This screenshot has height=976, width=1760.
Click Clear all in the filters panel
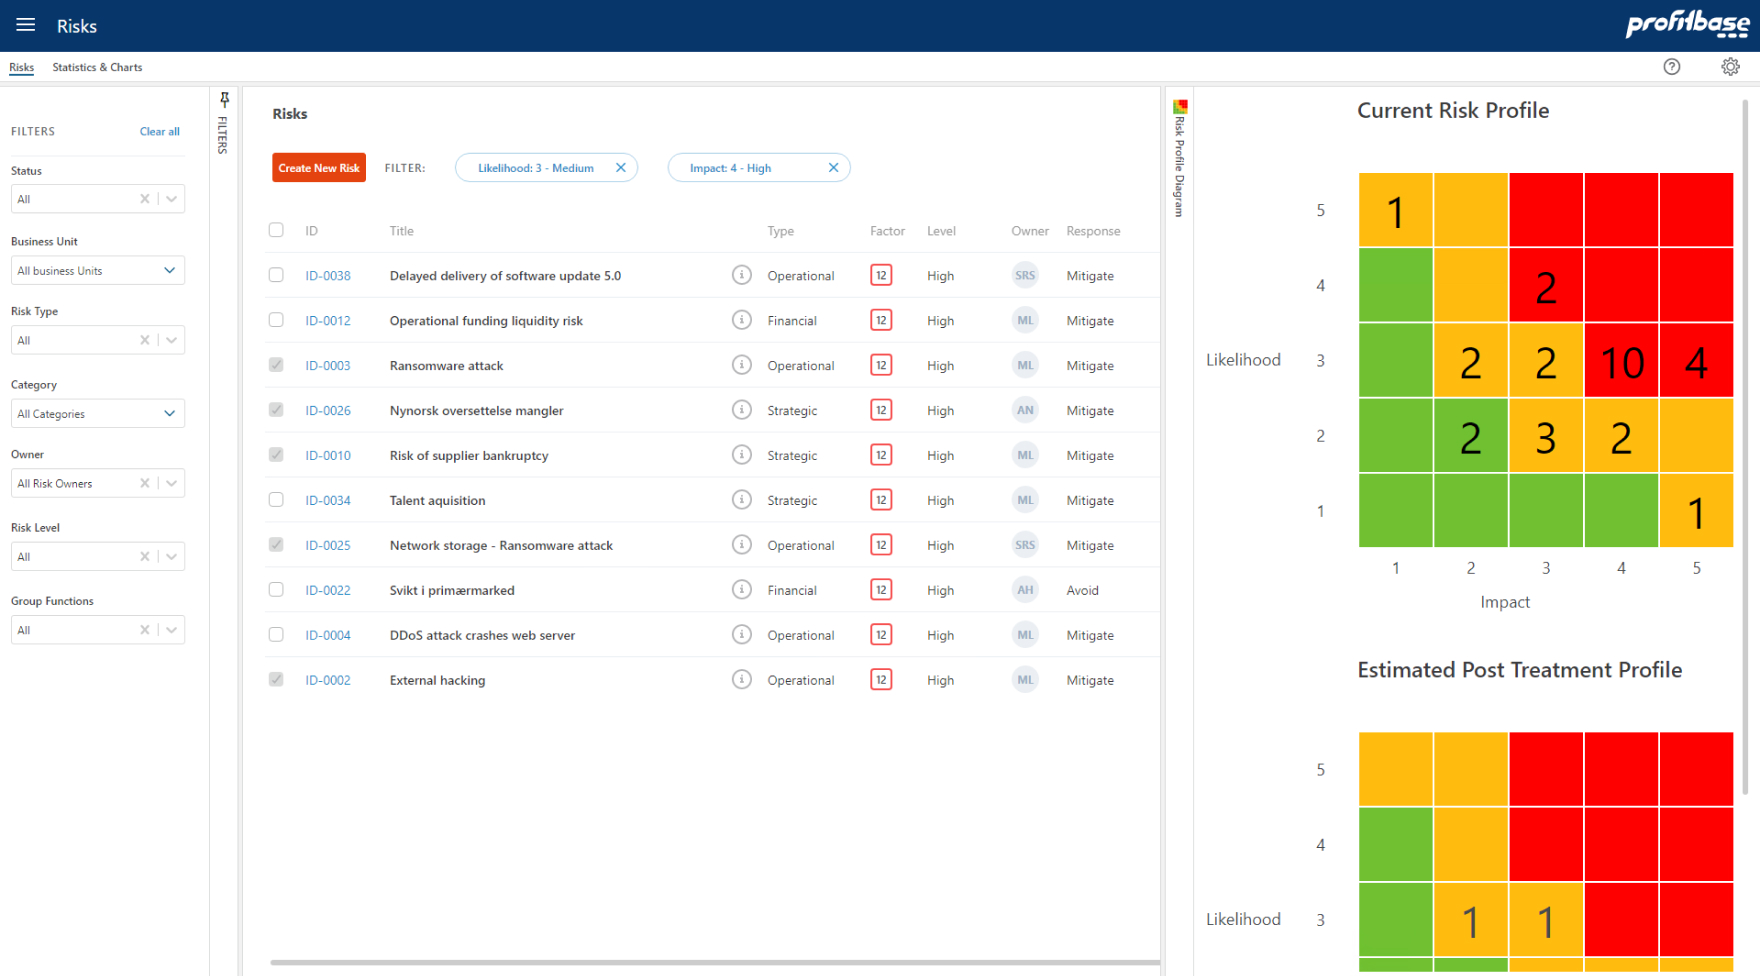pyautogui.click(x=159, y=131)
